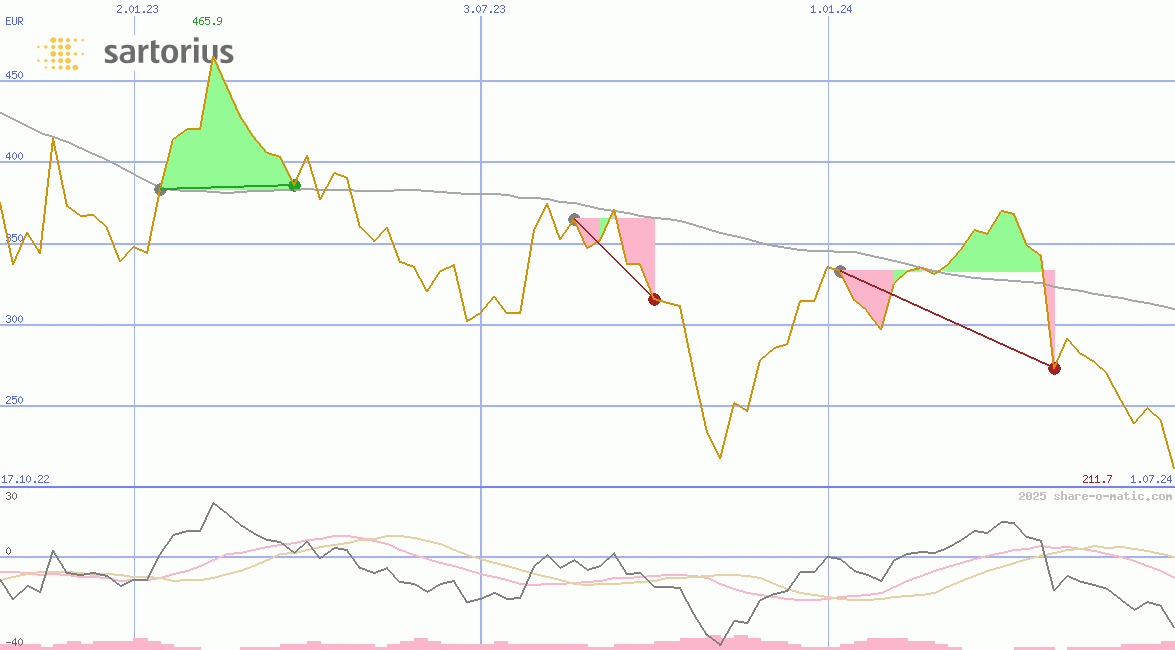Select the red exit marker near 300 line

[654, 299]
